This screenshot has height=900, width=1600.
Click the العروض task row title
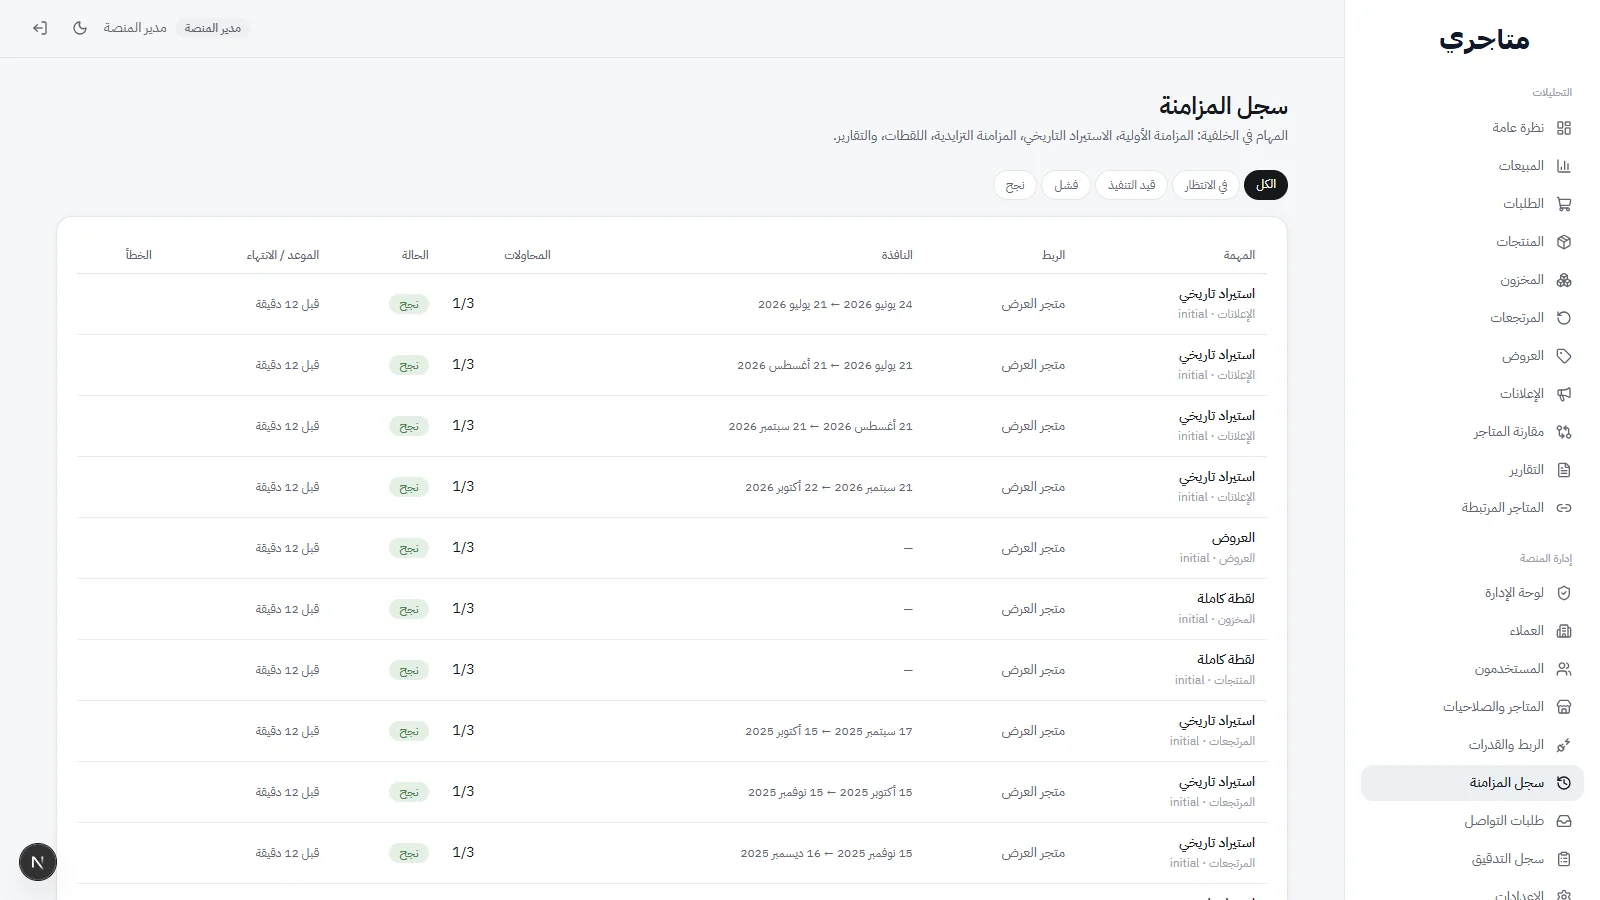click(1233, 538)
